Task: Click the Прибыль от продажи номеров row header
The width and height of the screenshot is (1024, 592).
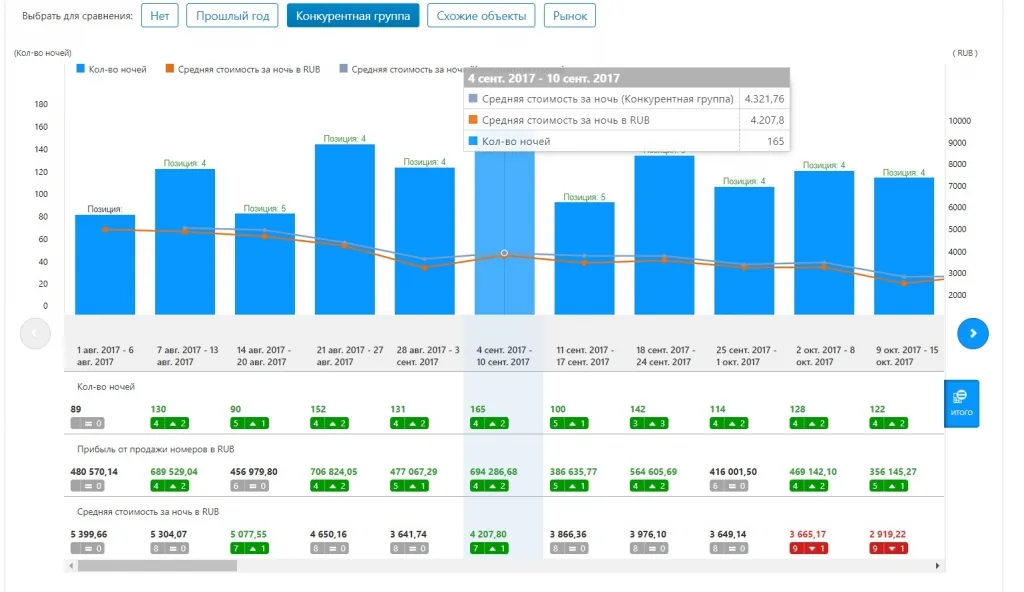Action: 155,449
